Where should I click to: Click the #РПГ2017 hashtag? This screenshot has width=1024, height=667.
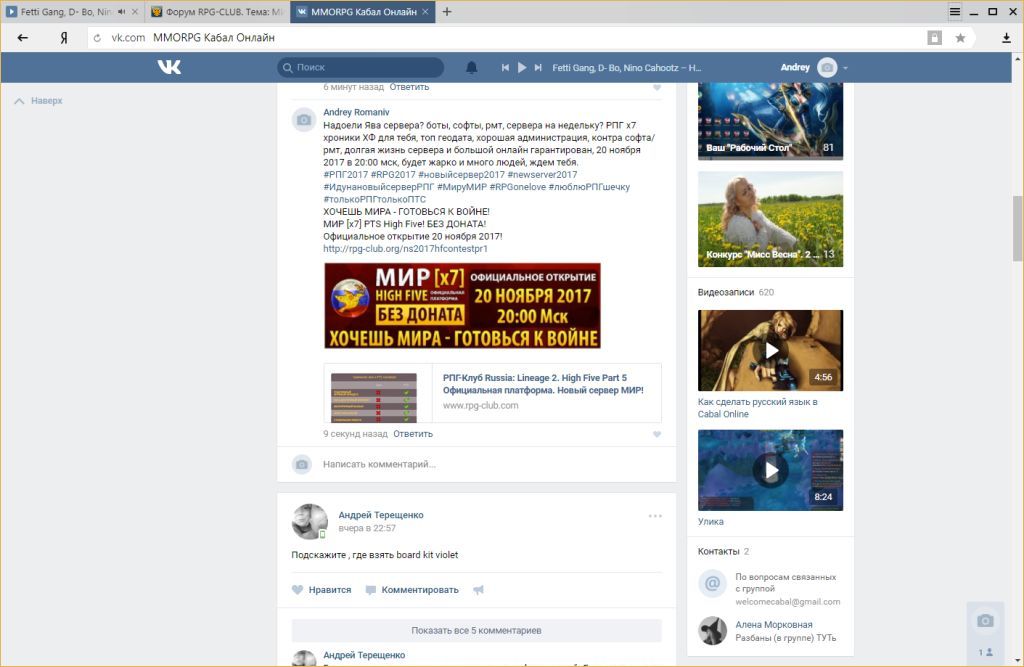345,174
